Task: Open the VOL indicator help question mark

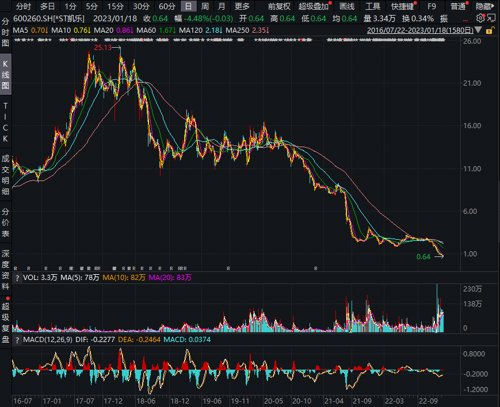Action: (x=17, y=278)
